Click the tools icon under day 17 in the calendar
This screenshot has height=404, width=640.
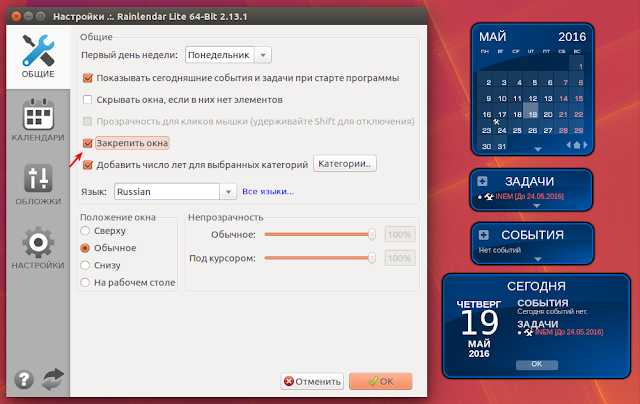coord(496,121)
